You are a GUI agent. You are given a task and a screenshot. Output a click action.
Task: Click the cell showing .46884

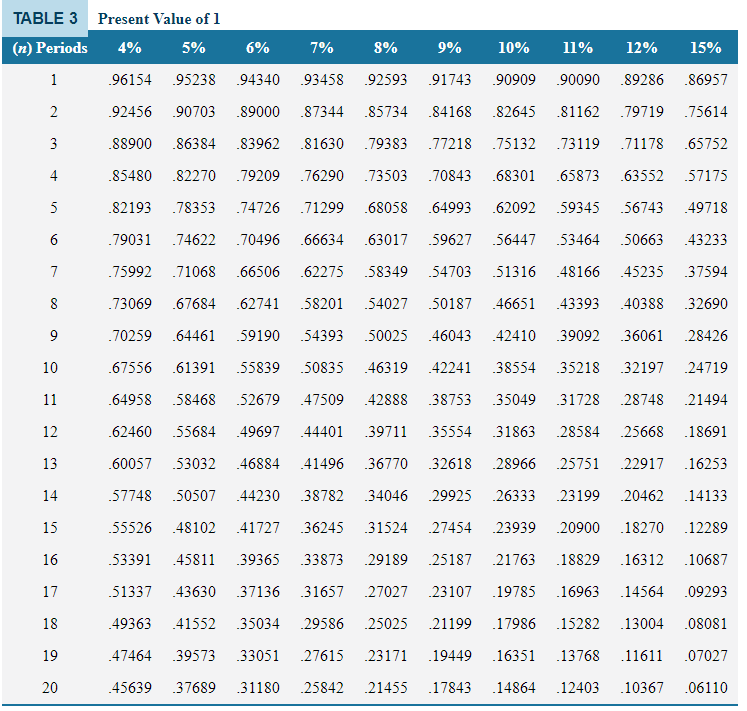coord(258,464)
